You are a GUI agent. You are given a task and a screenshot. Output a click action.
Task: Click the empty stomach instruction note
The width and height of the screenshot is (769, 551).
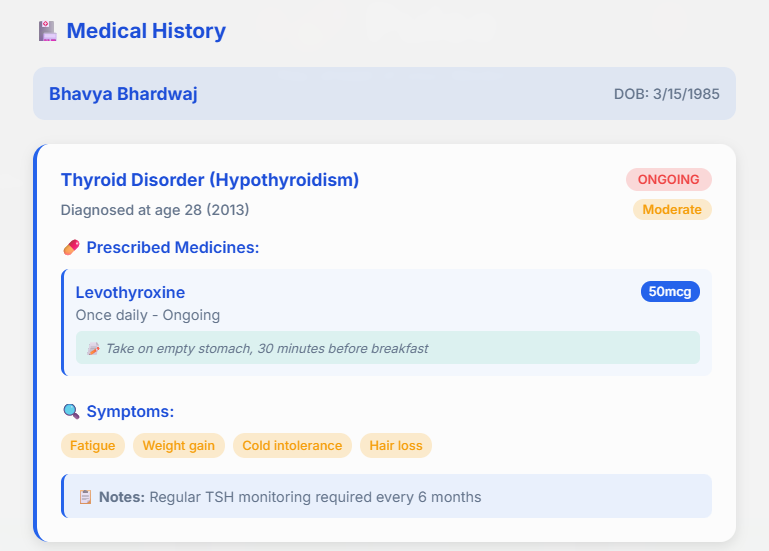pos(387,348)
